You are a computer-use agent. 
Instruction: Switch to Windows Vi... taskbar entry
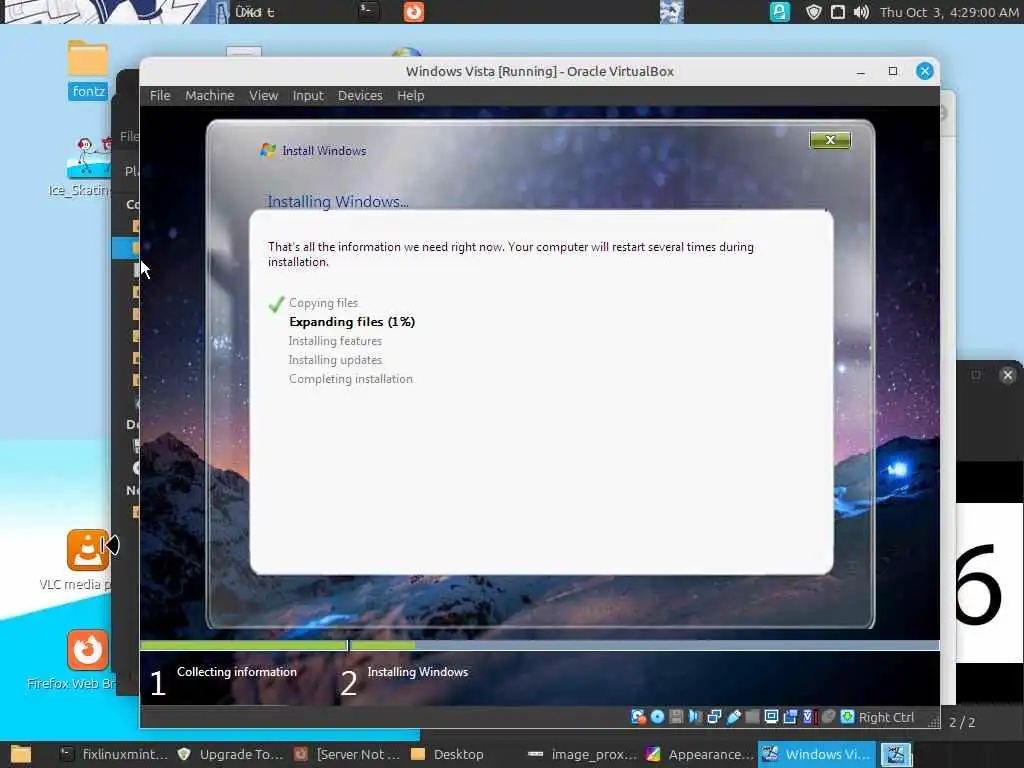[816, 754]
